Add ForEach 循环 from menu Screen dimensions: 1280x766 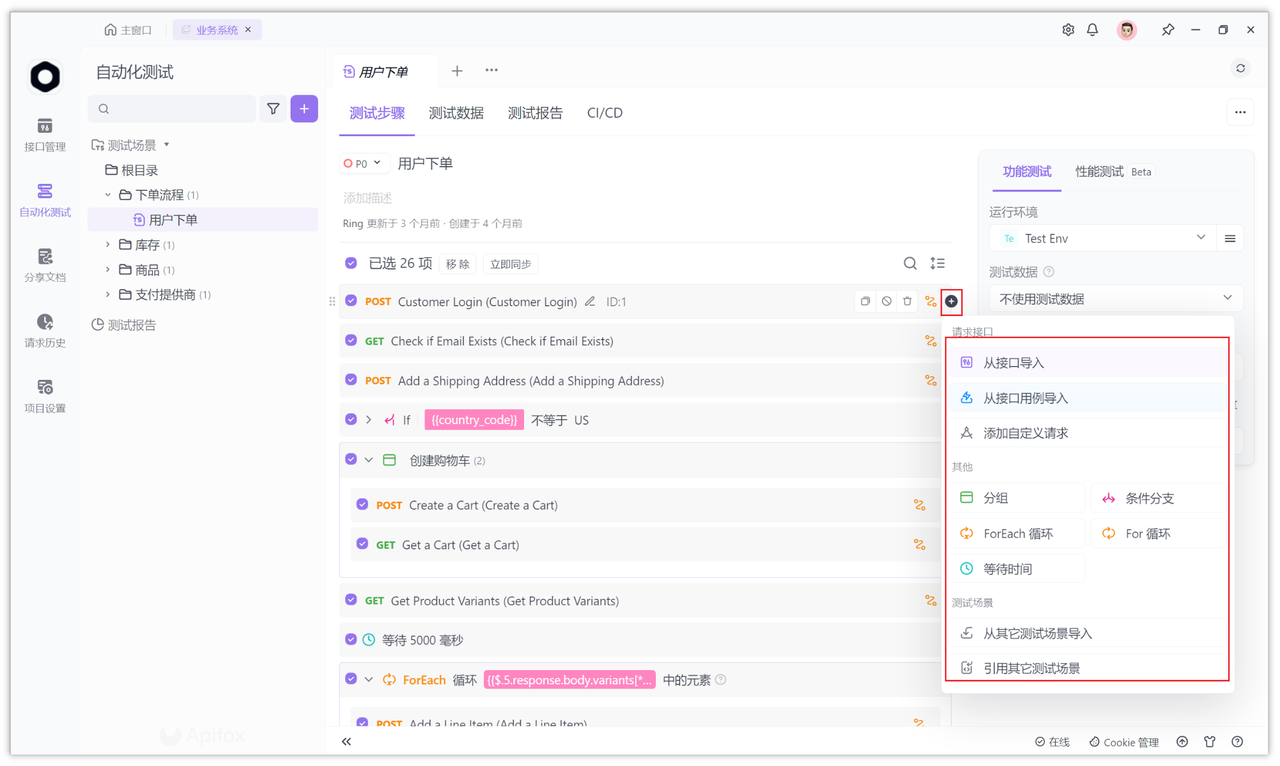pos(1017,534)
